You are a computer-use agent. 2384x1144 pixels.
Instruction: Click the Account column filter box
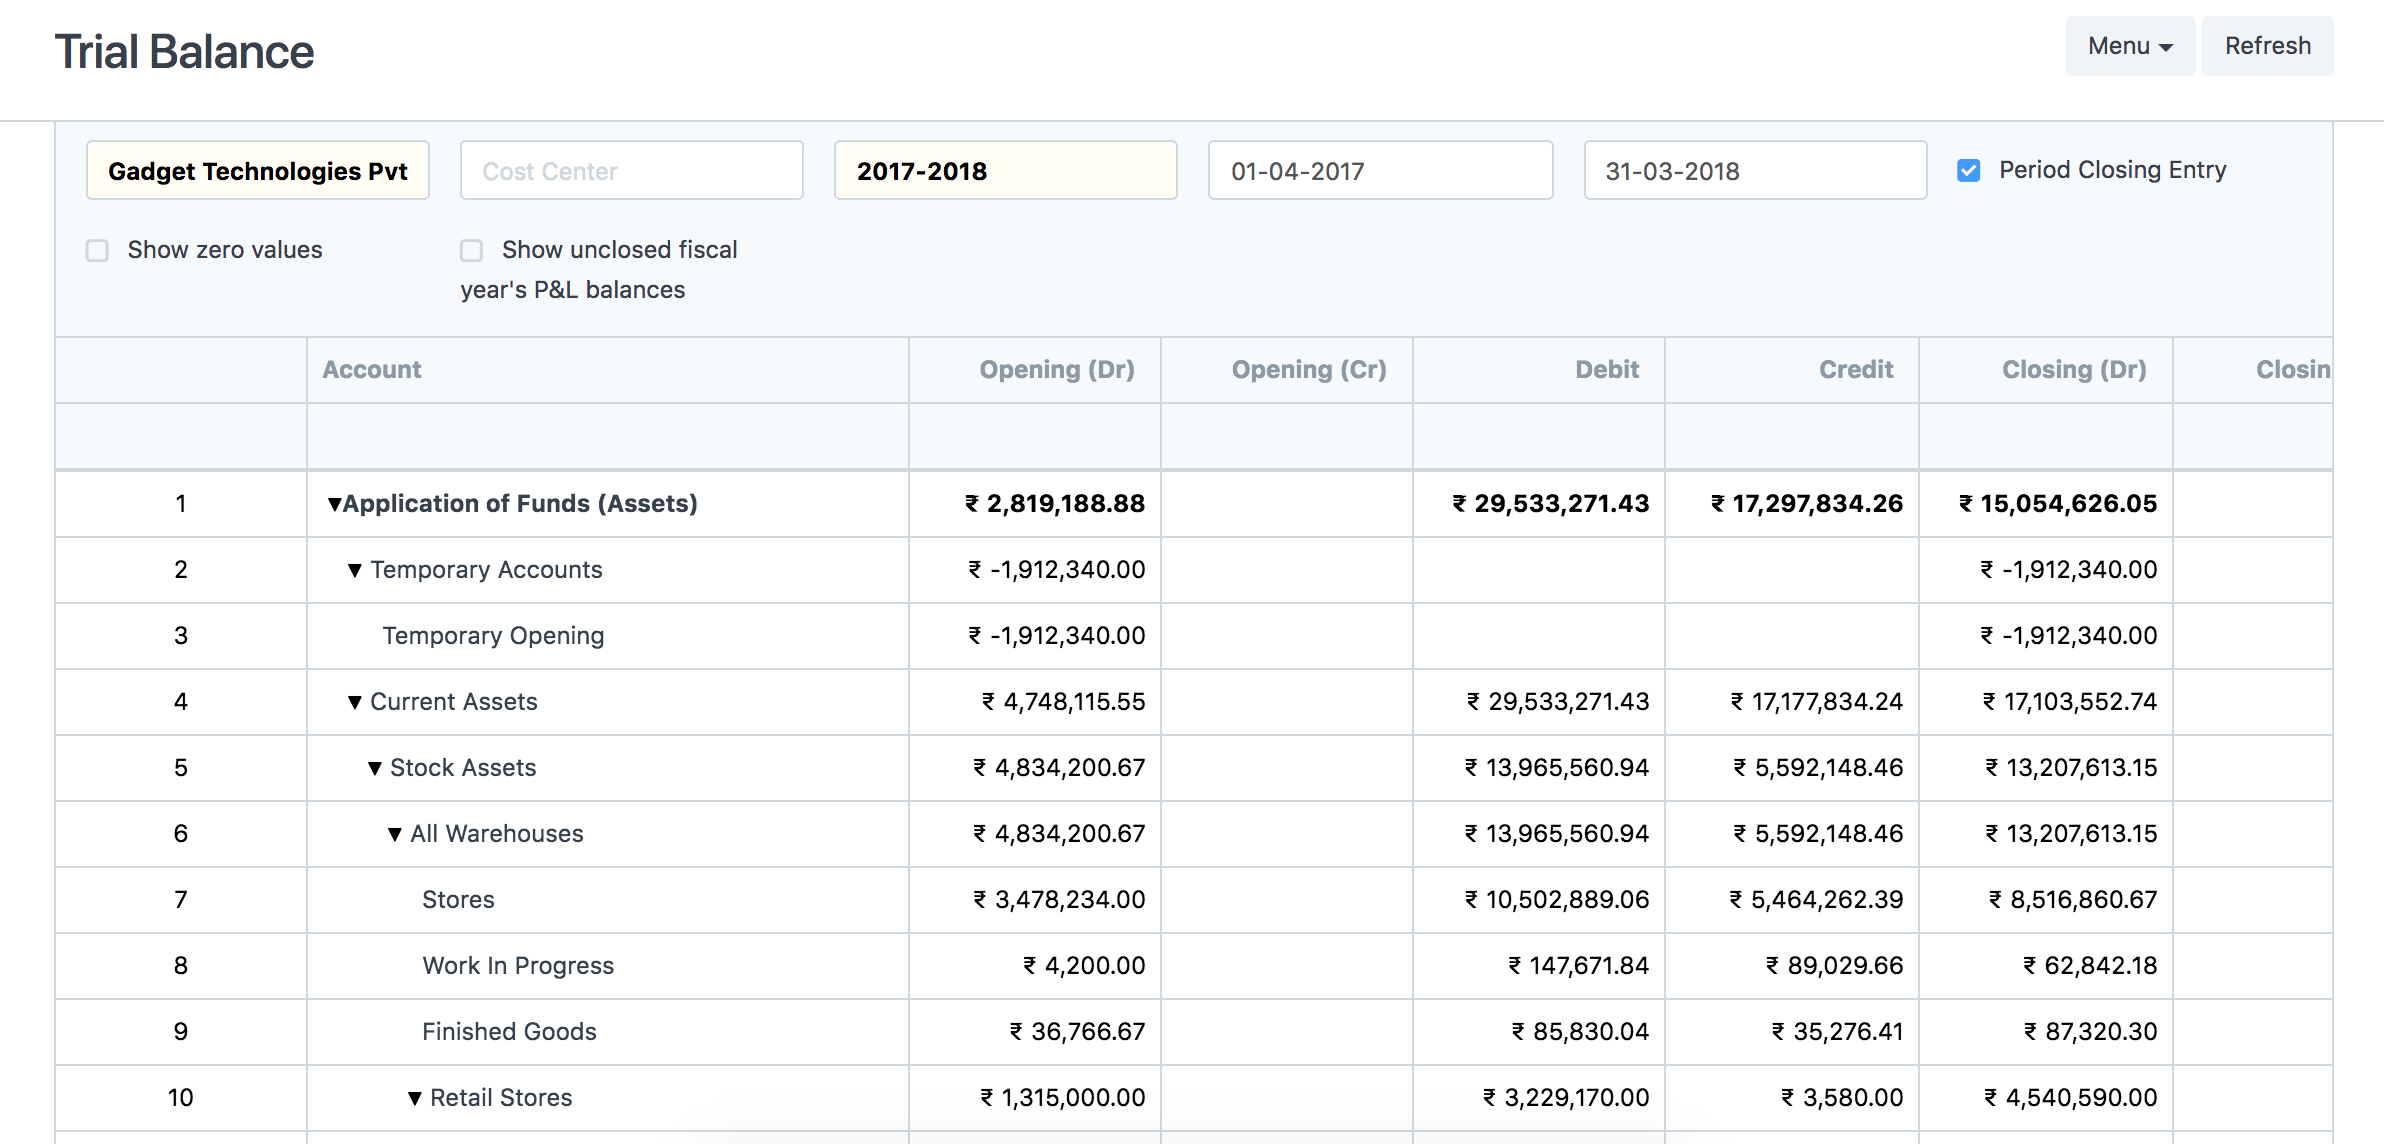[608, 437]
